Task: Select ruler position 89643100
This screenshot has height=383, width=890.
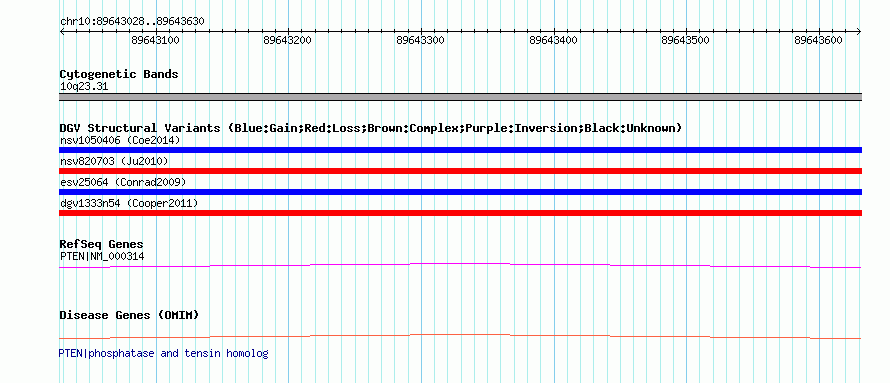Action: click(155, 40)
